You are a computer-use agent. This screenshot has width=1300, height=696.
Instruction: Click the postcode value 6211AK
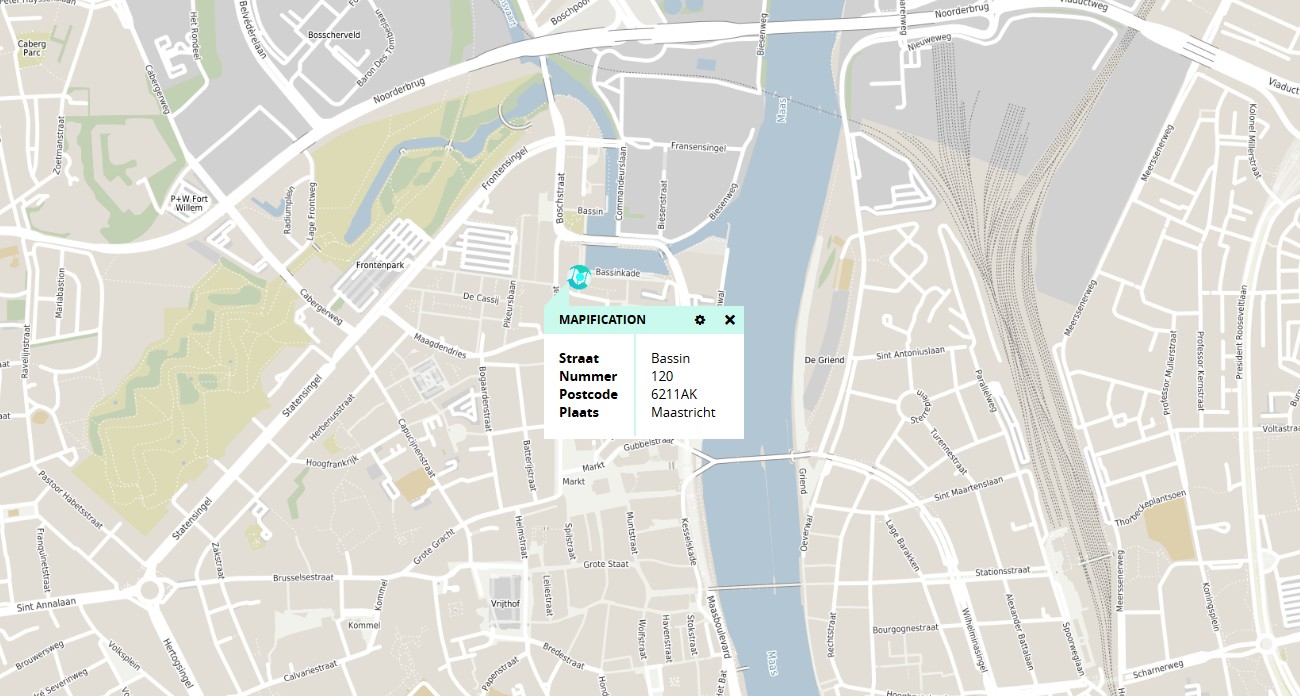(673, 394)
